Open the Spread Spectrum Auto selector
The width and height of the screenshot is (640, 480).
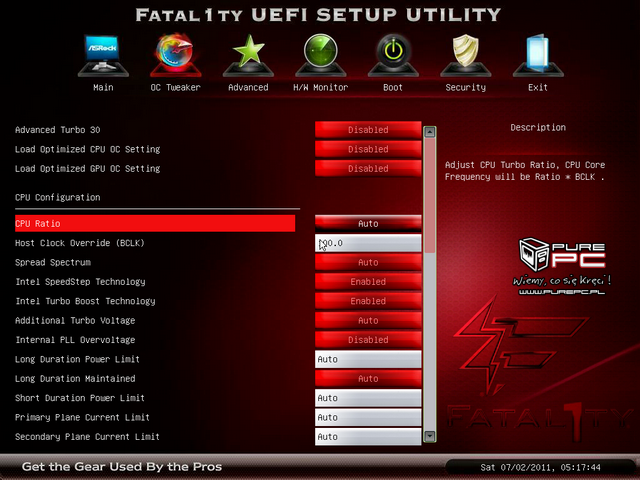tap(368, 262)
